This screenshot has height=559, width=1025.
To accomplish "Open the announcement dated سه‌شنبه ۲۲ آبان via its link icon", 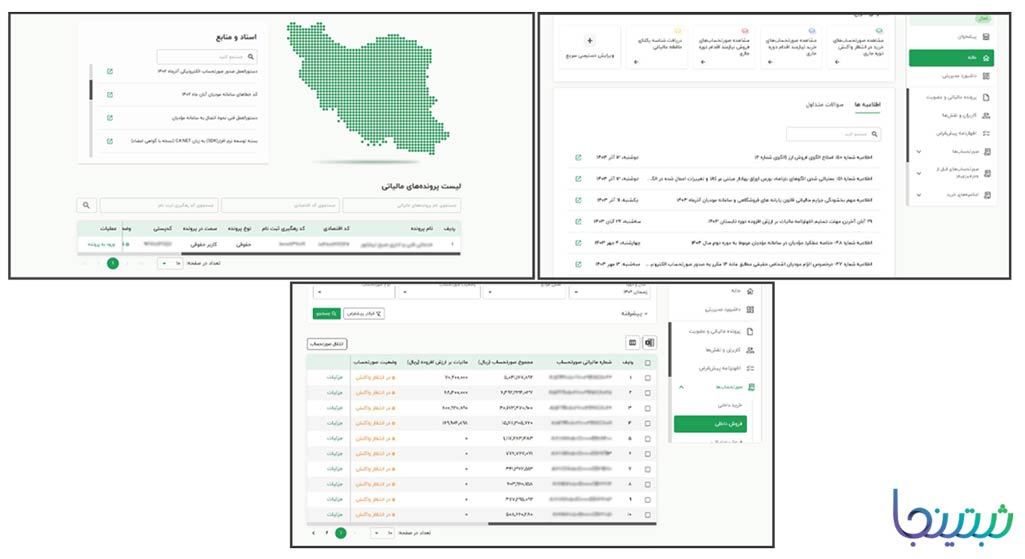I will click(578, 222).
